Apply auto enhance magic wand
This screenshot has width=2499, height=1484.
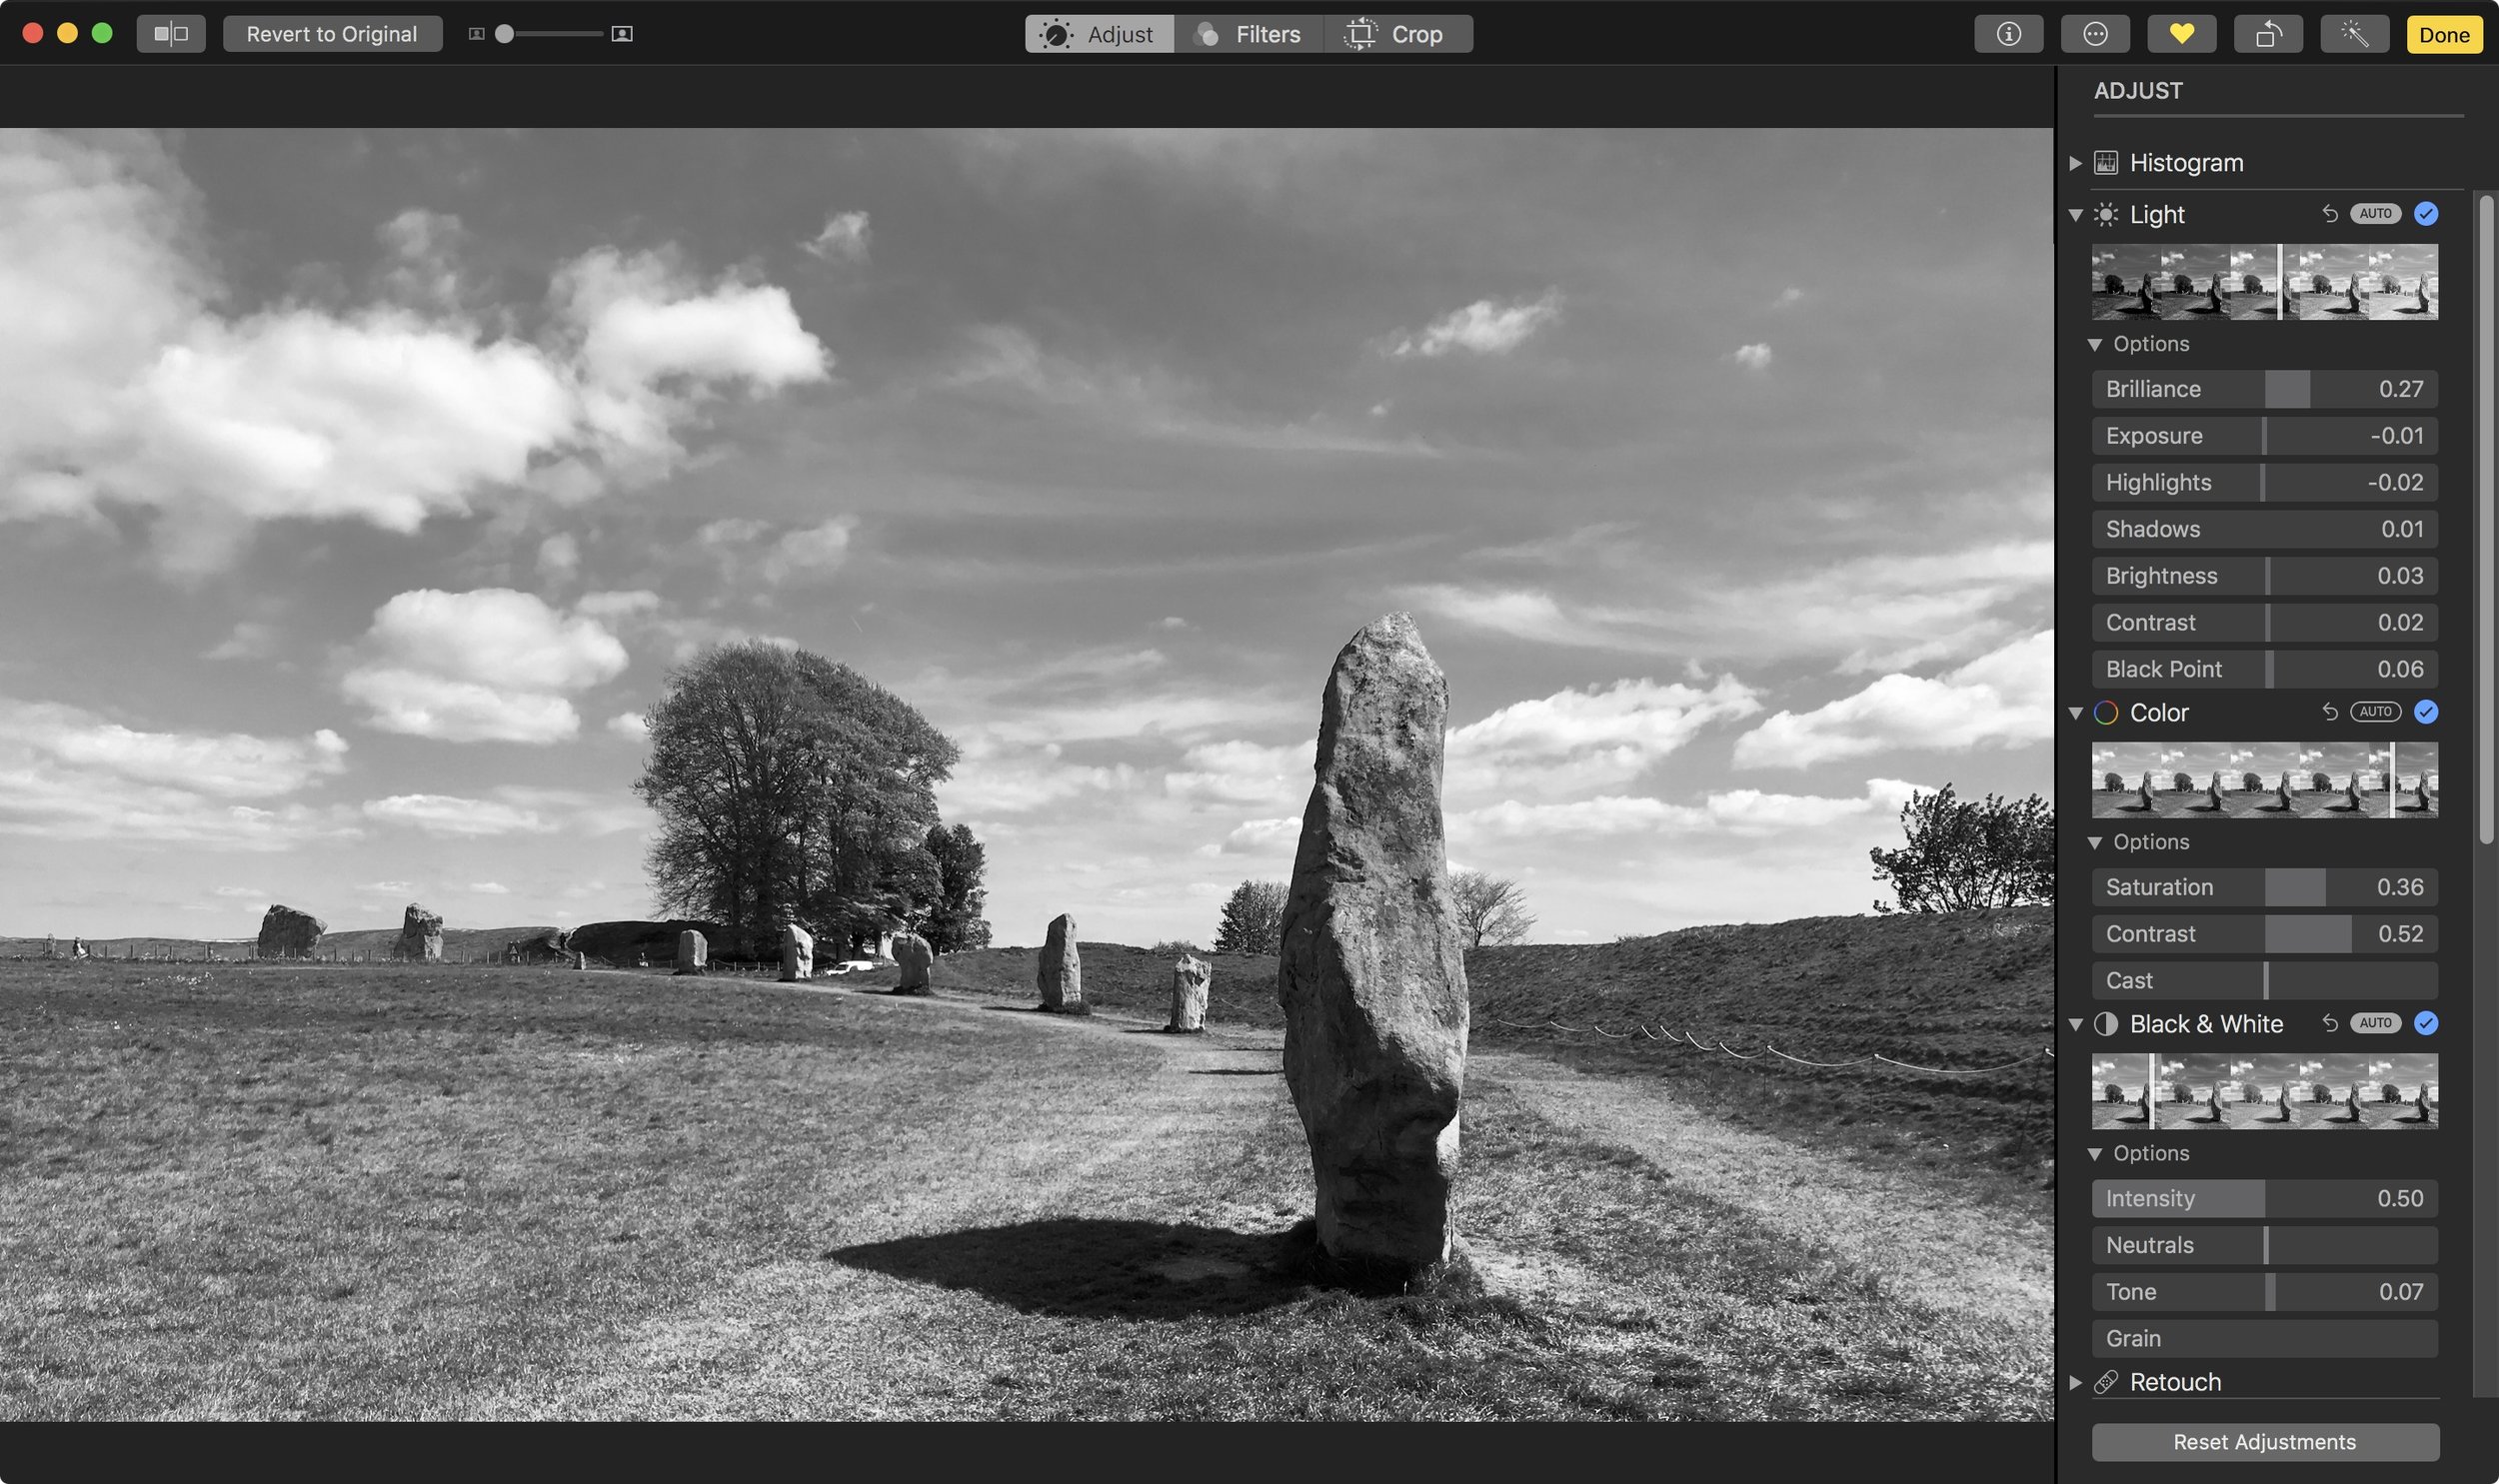(2355, 34)
